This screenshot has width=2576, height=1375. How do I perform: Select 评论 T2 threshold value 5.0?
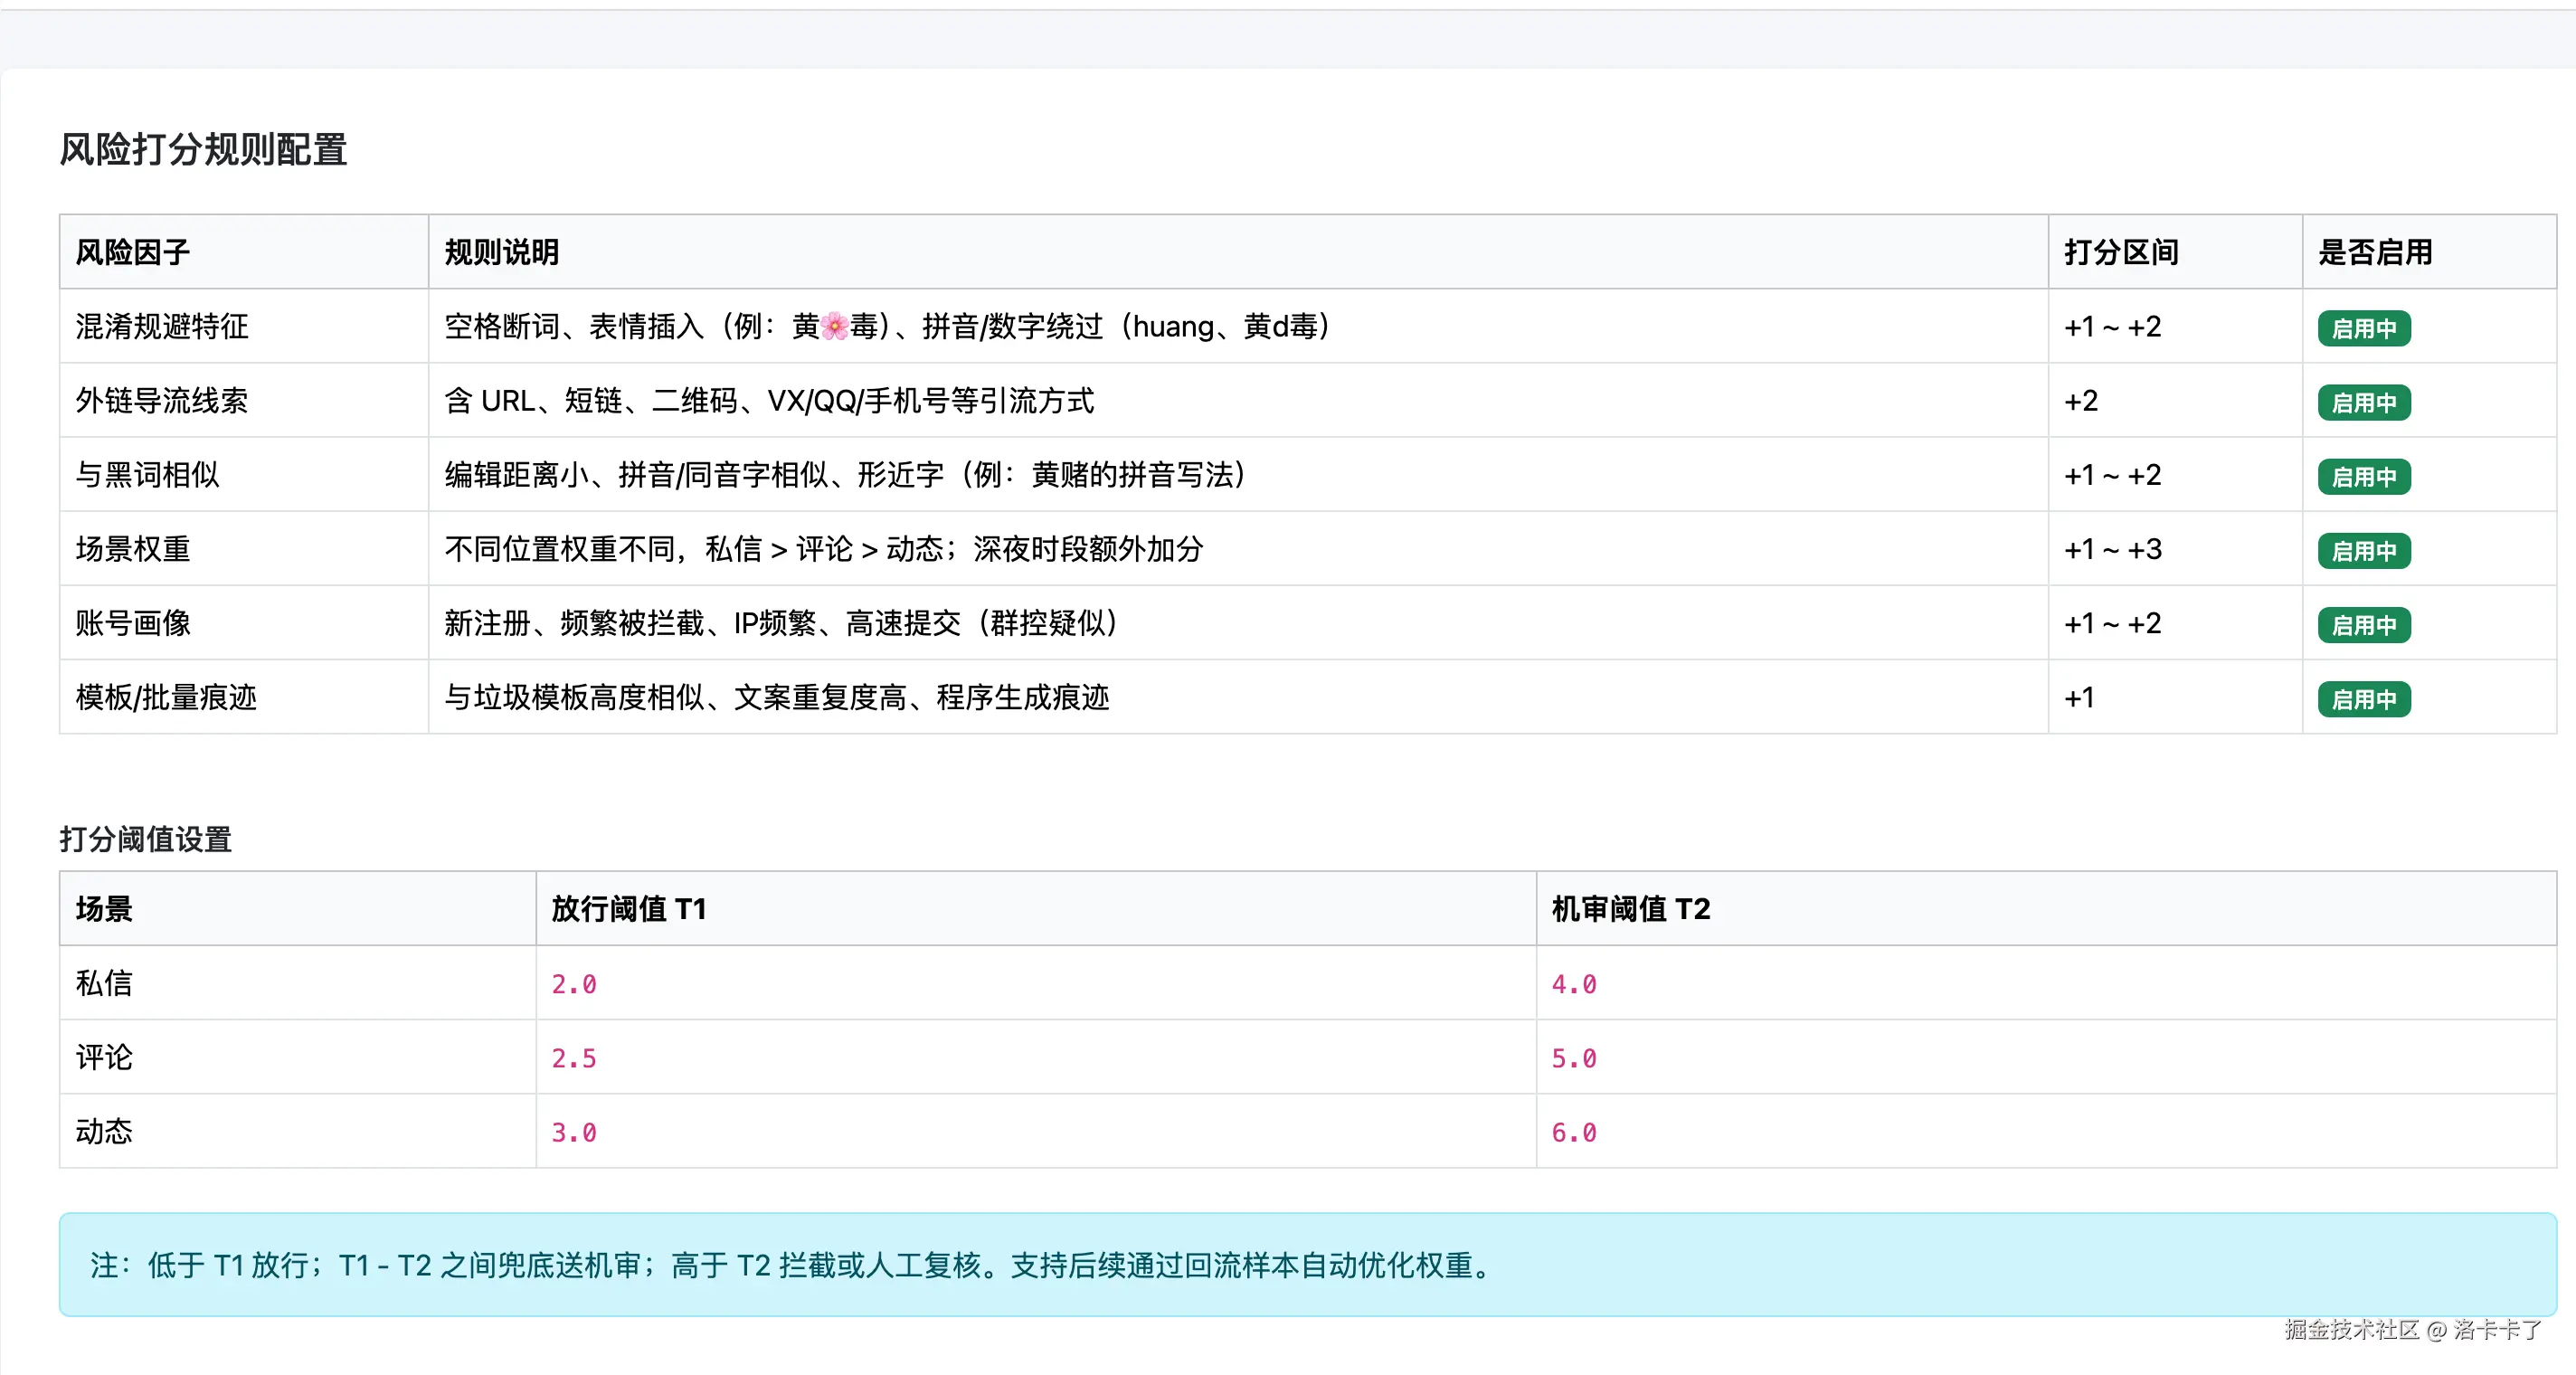pyautogui.click(x=1573, y=1058)
